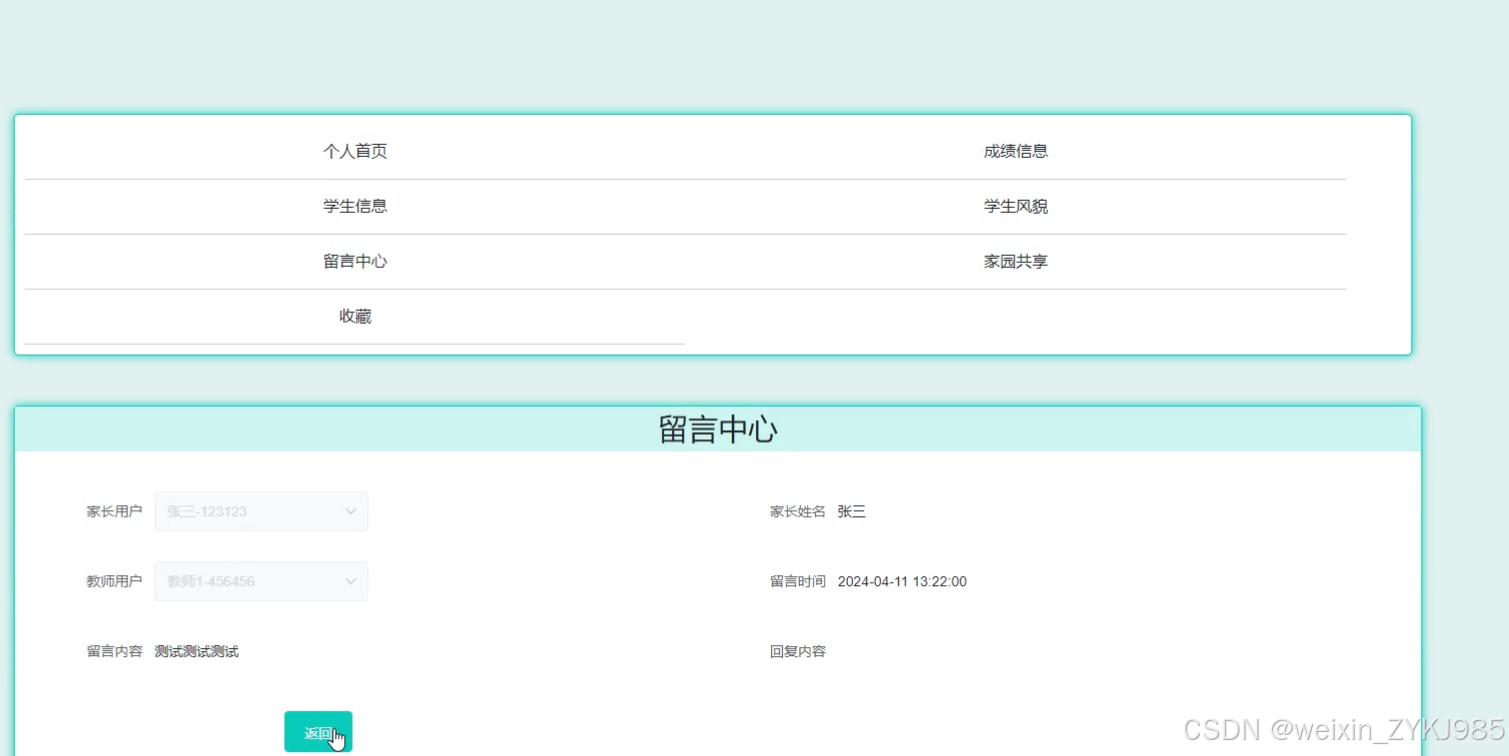Viewport: 1509px width, 756px height.
Task: Click the 留言中心 page heading
Action: 718,430
